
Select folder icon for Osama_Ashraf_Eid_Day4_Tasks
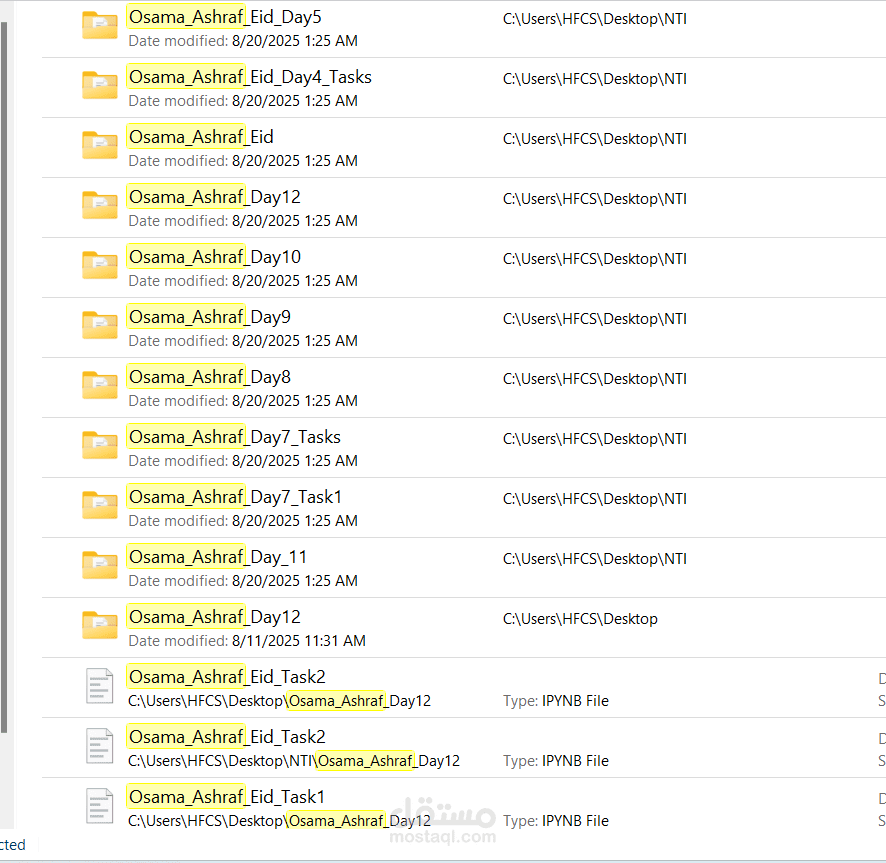[99, 85]
